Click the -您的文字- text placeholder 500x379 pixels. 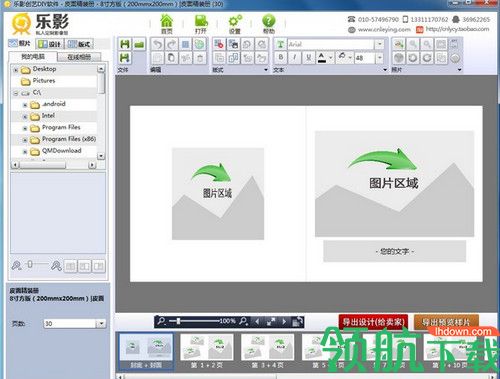click(x=394, y=251)
